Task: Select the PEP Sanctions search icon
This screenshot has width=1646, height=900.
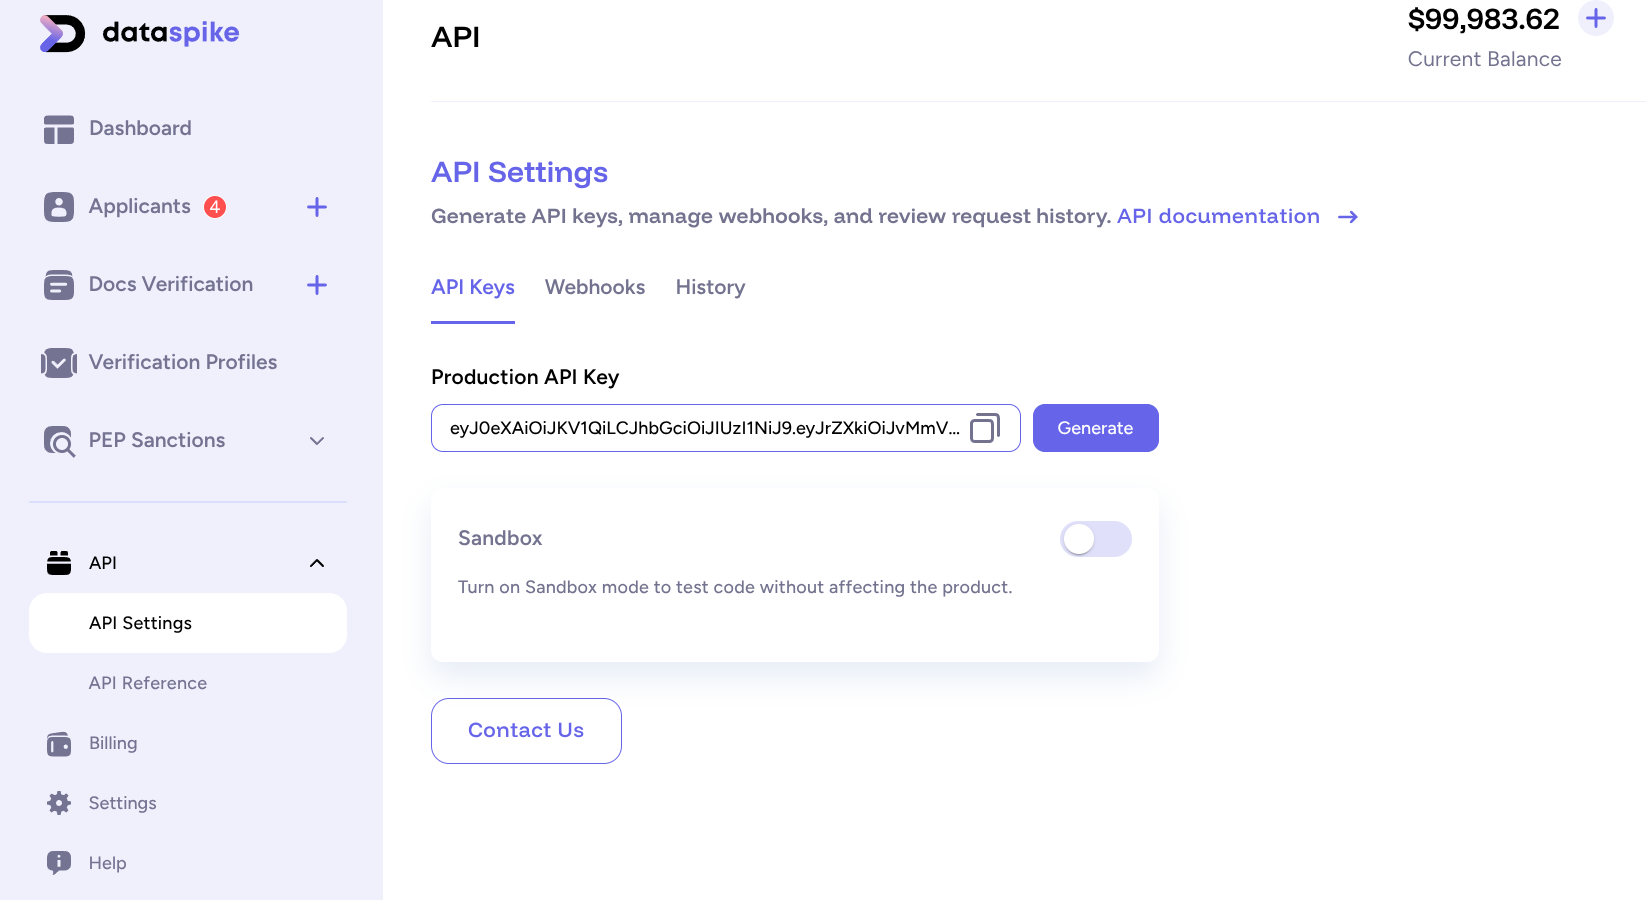Action: tap(58, 440)
